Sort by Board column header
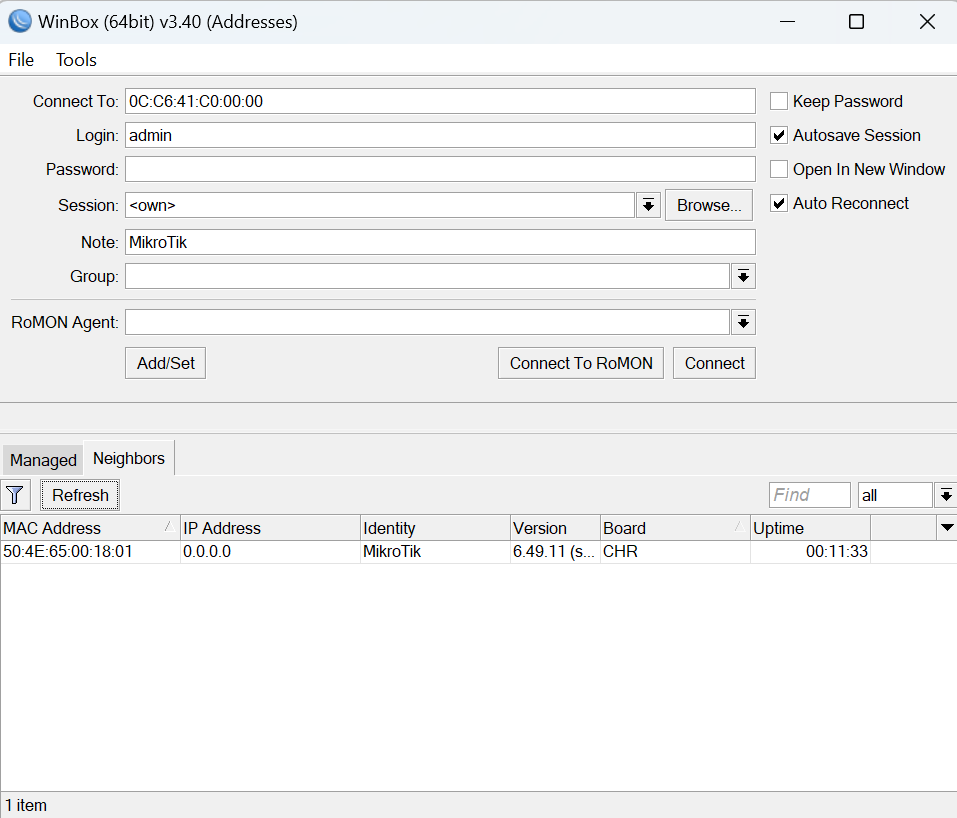This screenshot has height=818, width=957. pyautogui.click(x=675, y=528)
